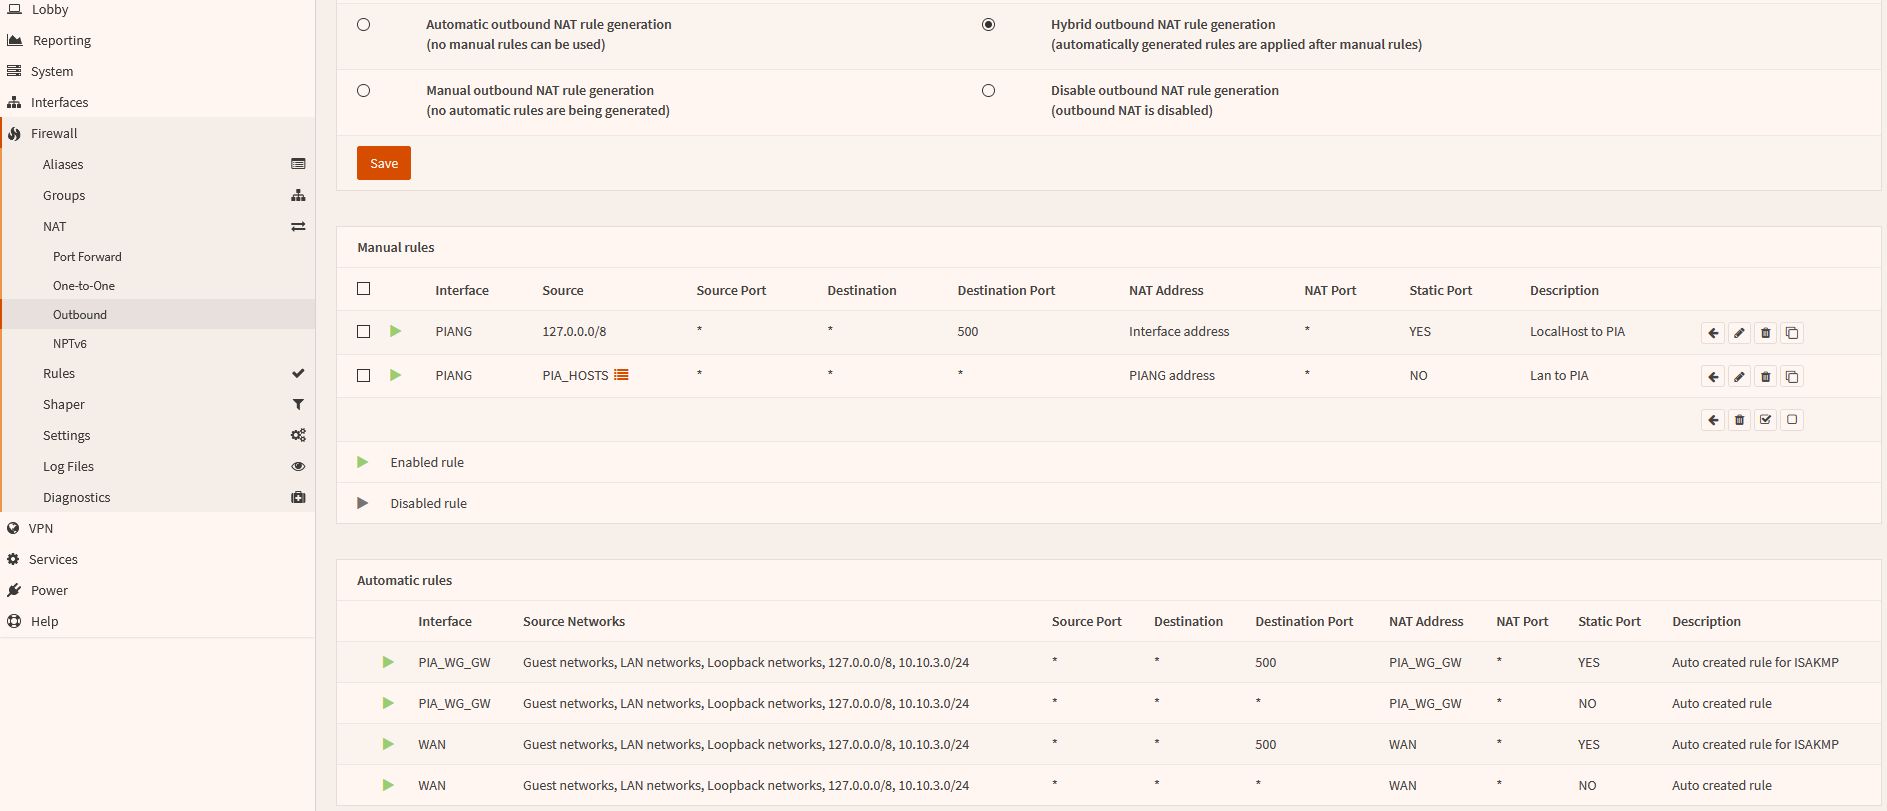Click the orange Save button
The width and height of the screenshot is (1887, 811).
click(x=384, y=163)
